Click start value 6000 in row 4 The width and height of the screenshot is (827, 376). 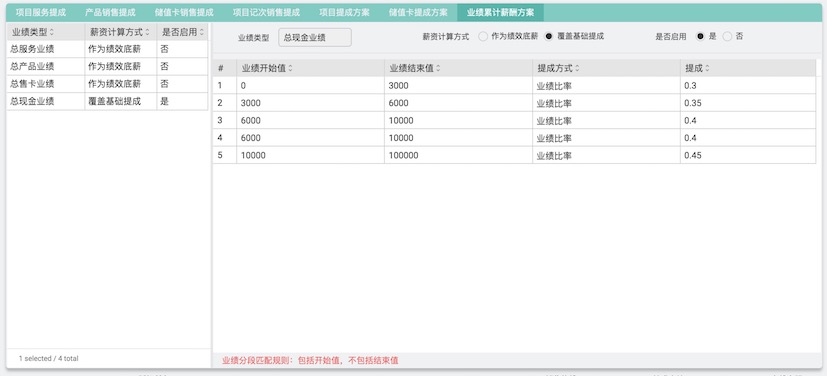pyautogui.click(x=310, y=138)
